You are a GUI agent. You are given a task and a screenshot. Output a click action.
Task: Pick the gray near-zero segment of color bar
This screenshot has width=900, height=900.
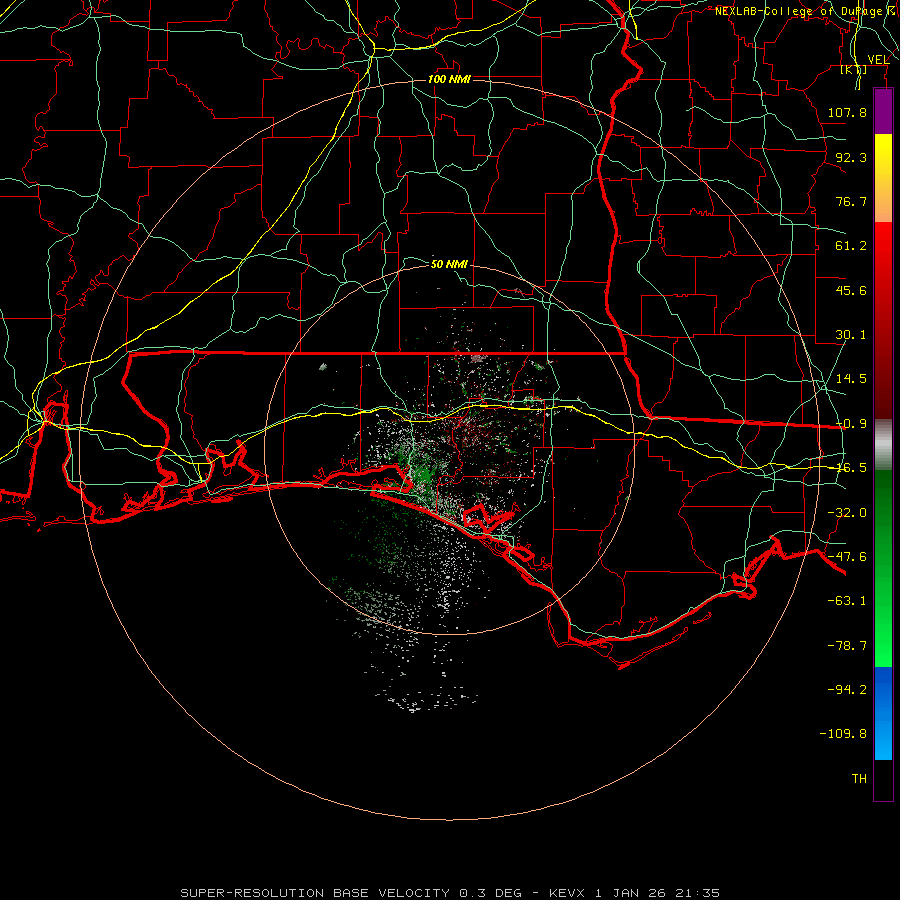pyautogui.click(x=883, y=445)
